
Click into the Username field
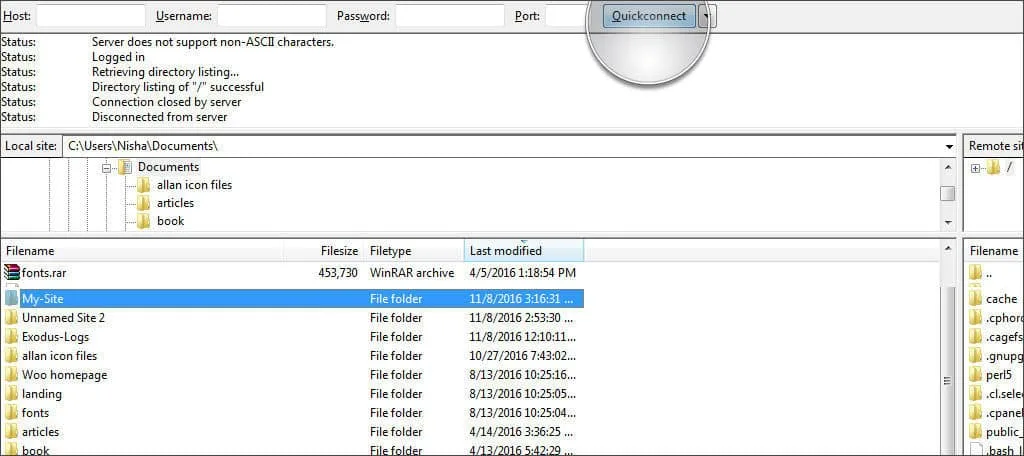pyautogui.click(x=271, y=16)
